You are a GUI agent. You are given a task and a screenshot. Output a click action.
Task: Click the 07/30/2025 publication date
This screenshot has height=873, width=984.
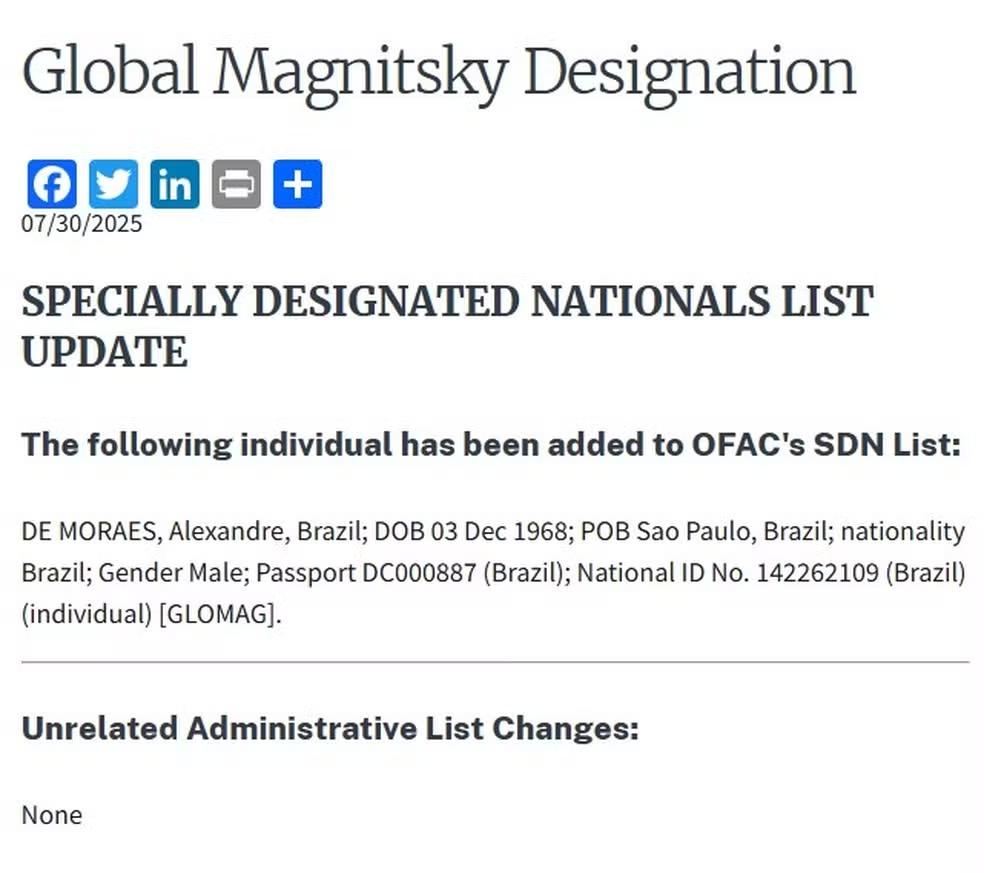pyautogui.click(x=82, y=223)
